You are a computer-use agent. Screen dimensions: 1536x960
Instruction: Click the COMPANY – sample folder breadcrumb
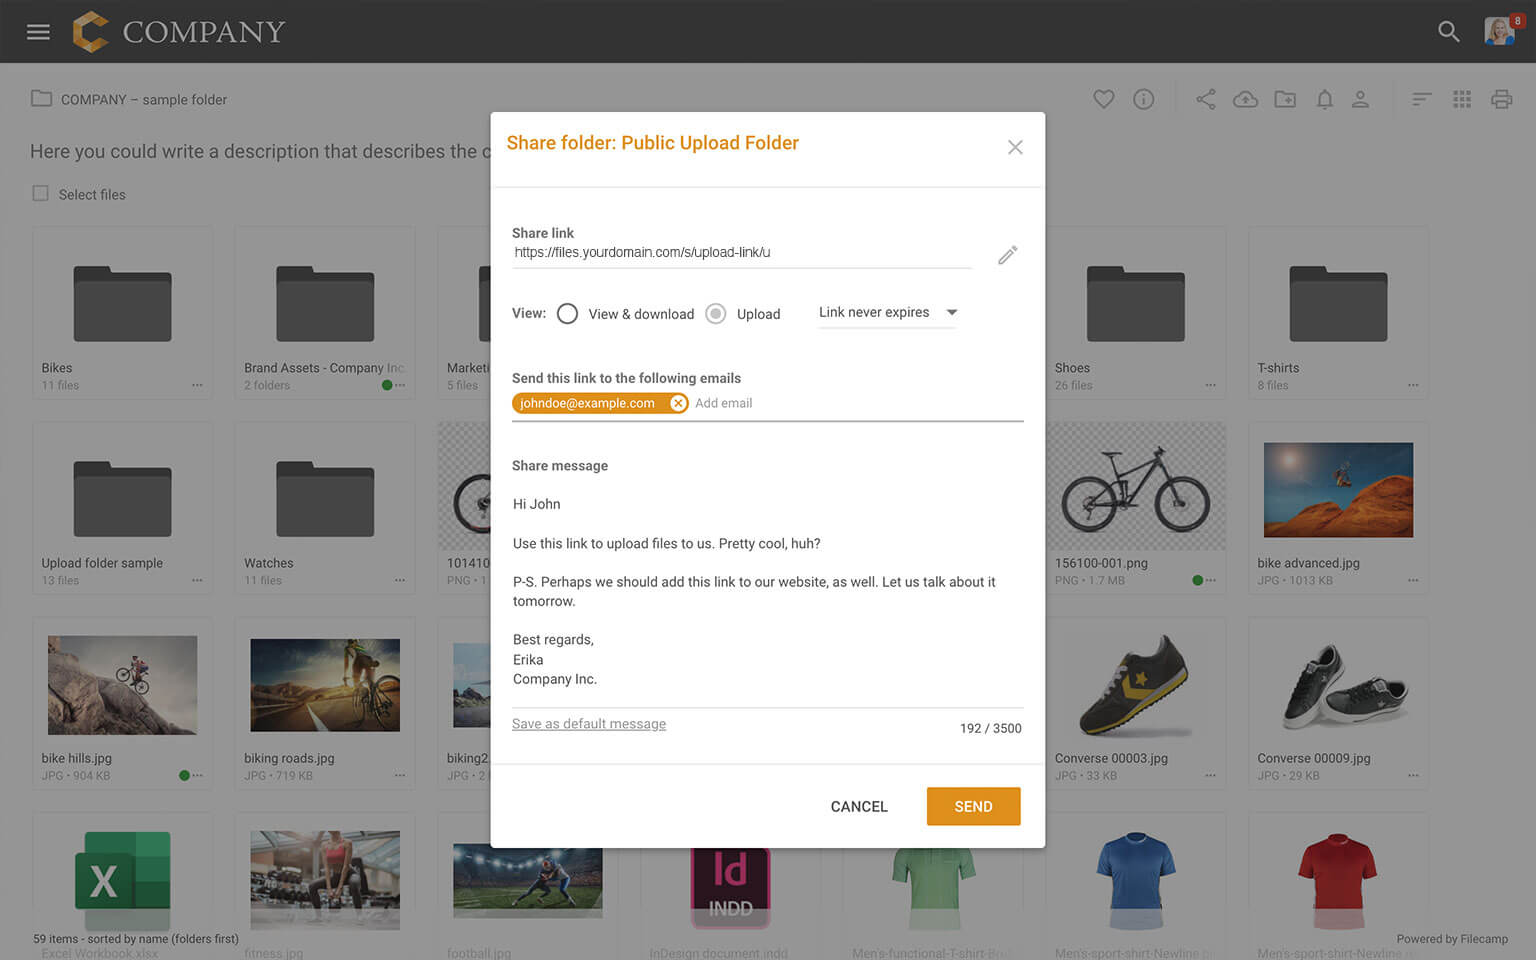click(x=144, y=100)
